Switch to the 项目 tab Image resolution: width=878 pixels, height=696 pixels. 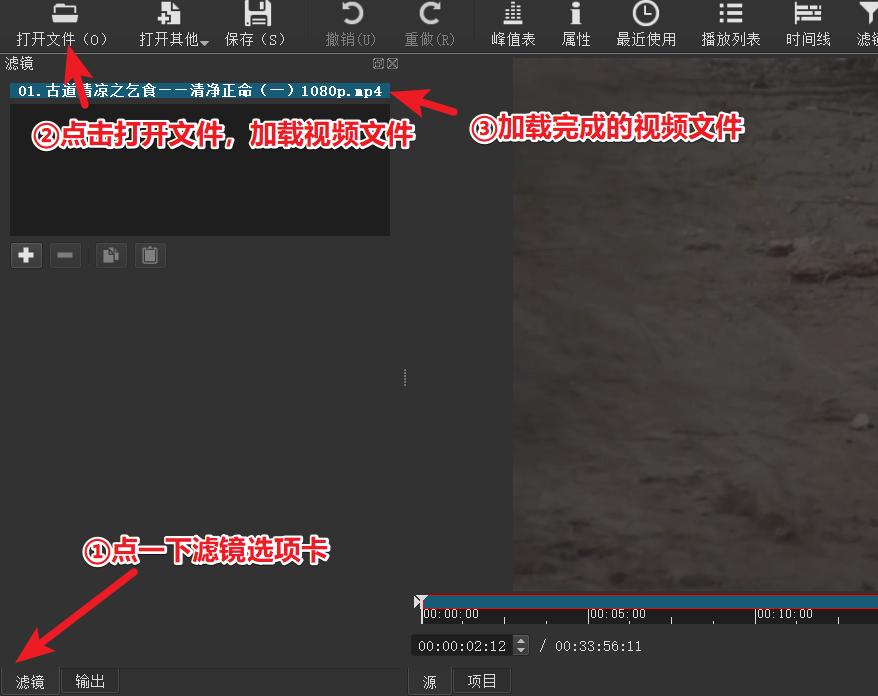pos(482,681)
